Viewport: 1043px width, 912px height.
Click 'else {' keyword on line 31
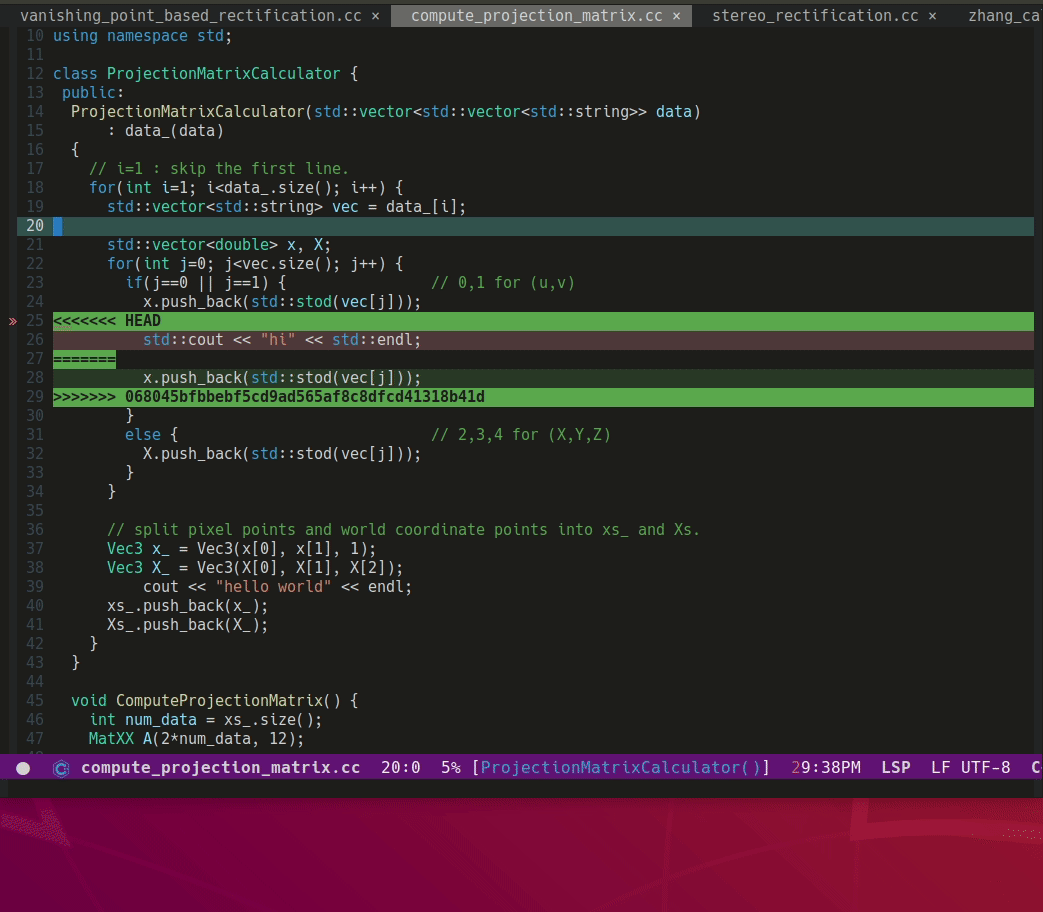point(152,434)
